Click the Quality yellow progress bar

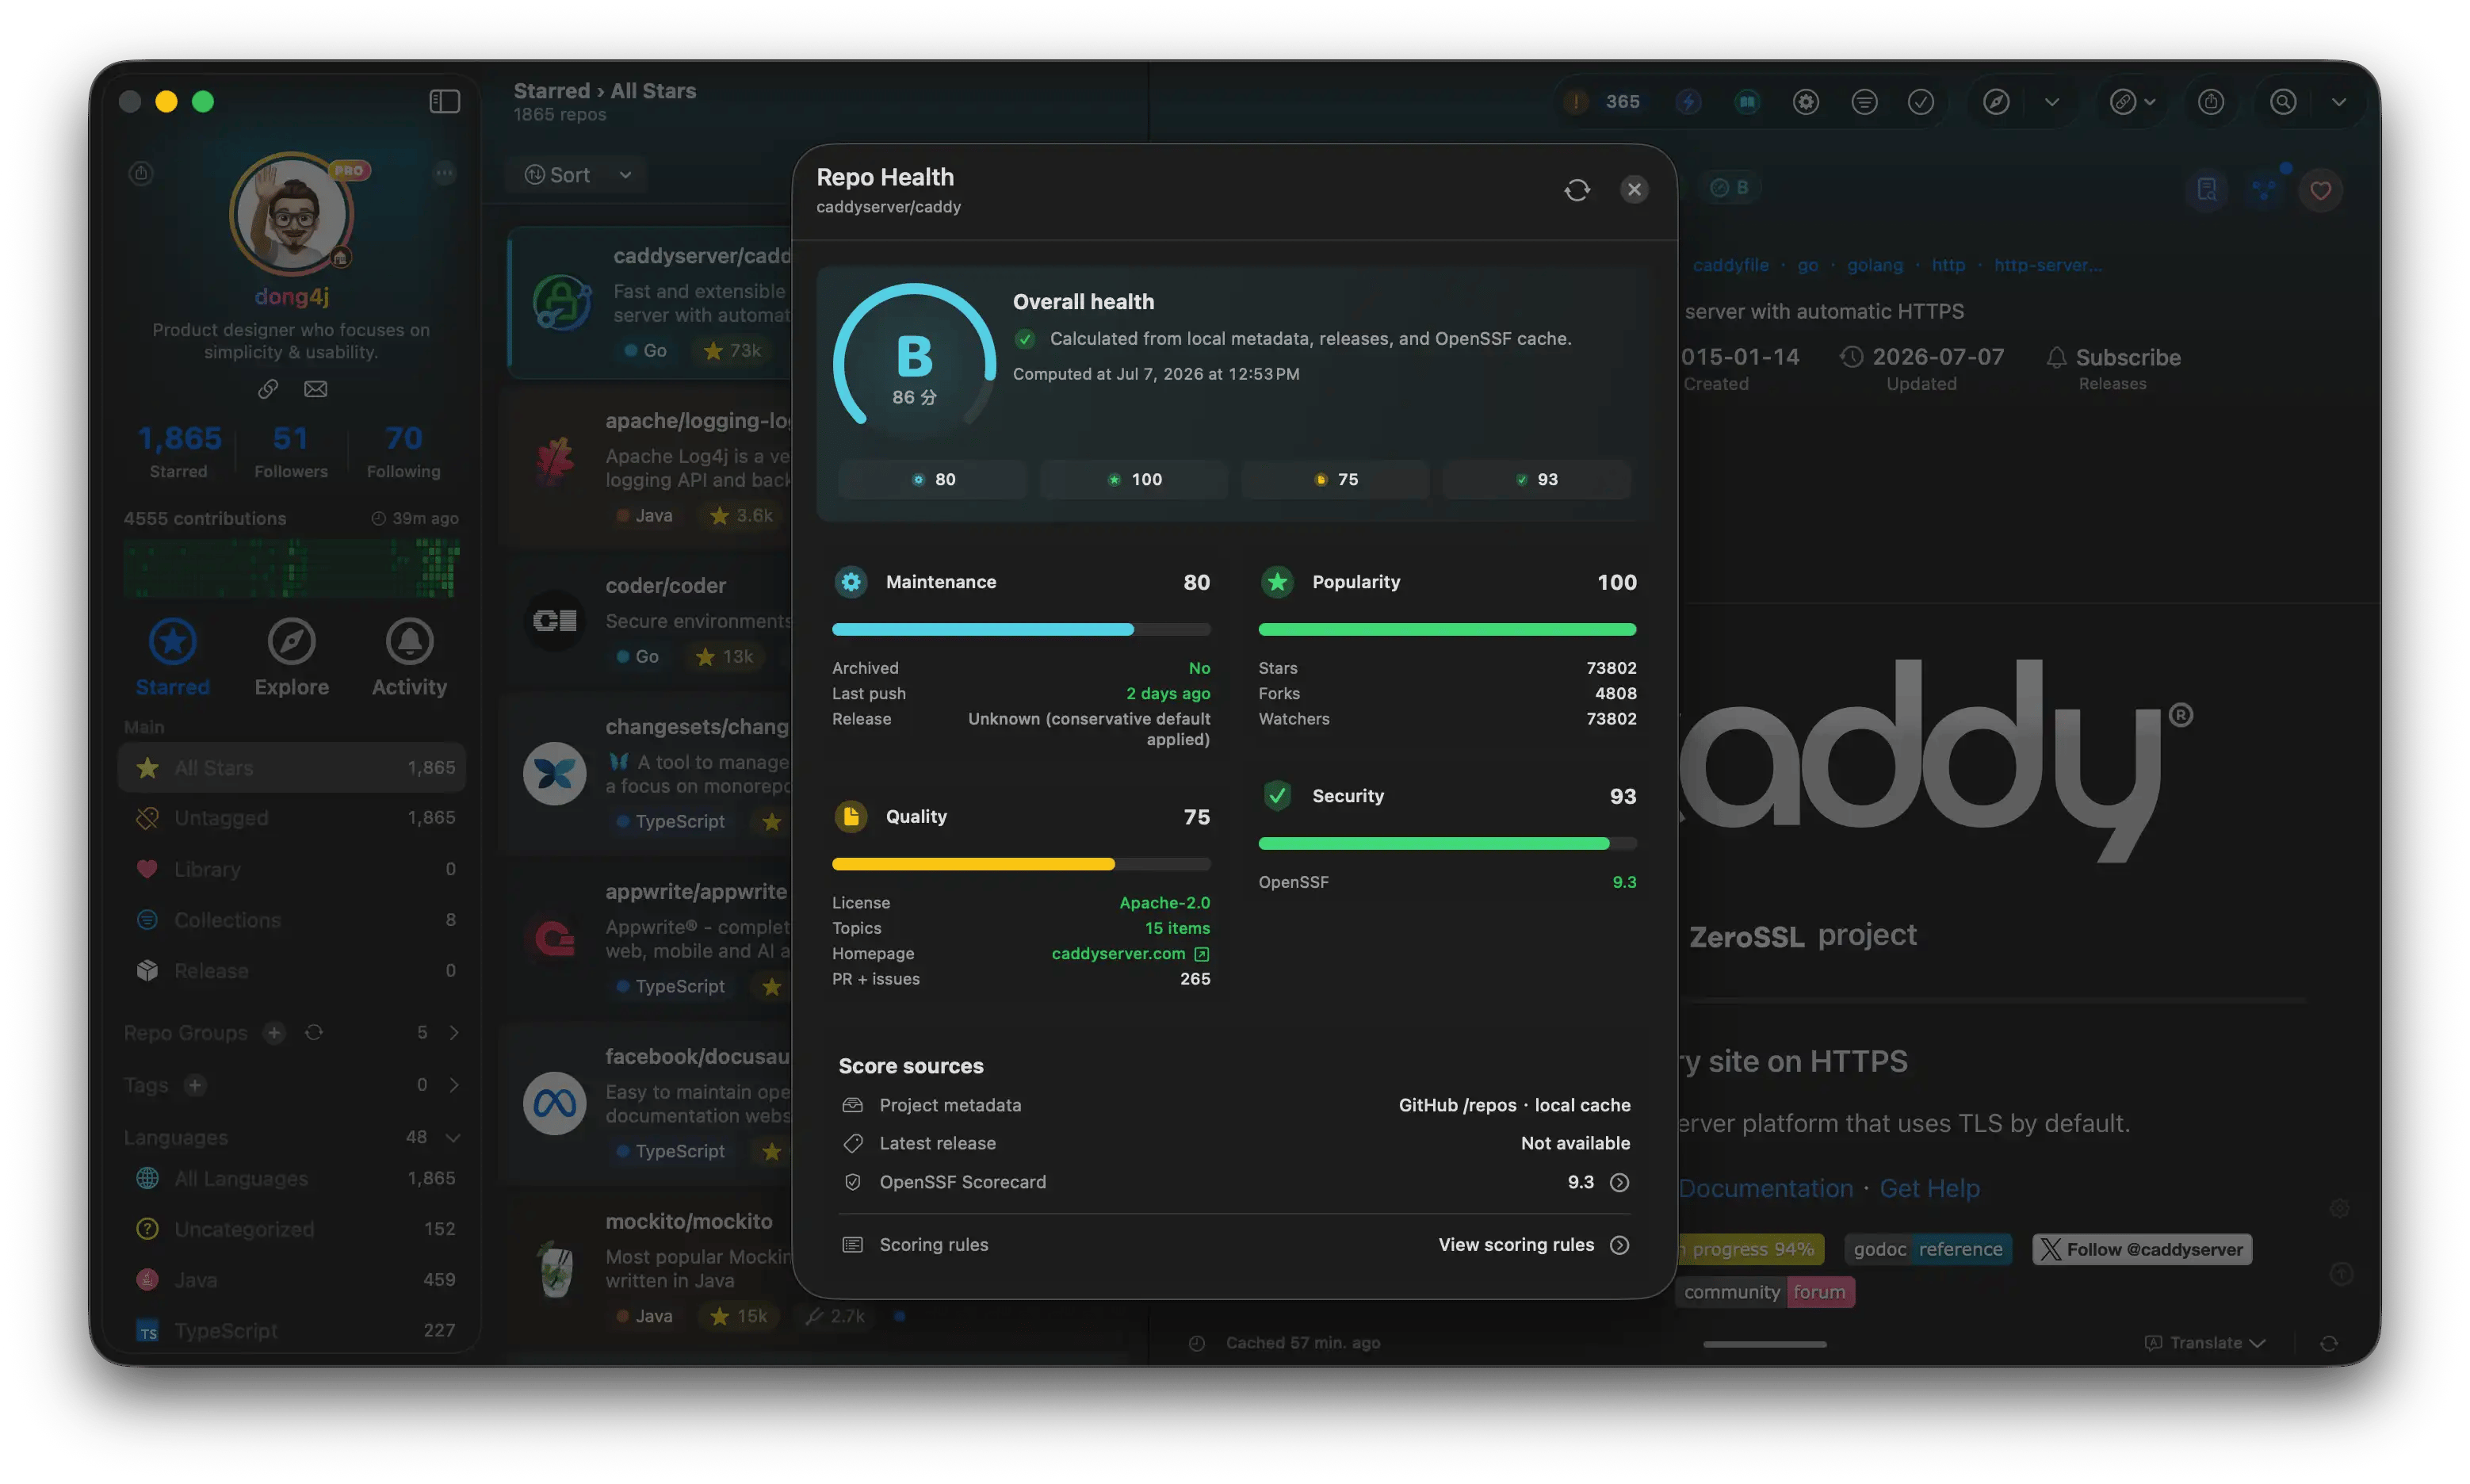(x=1021, y=863)
